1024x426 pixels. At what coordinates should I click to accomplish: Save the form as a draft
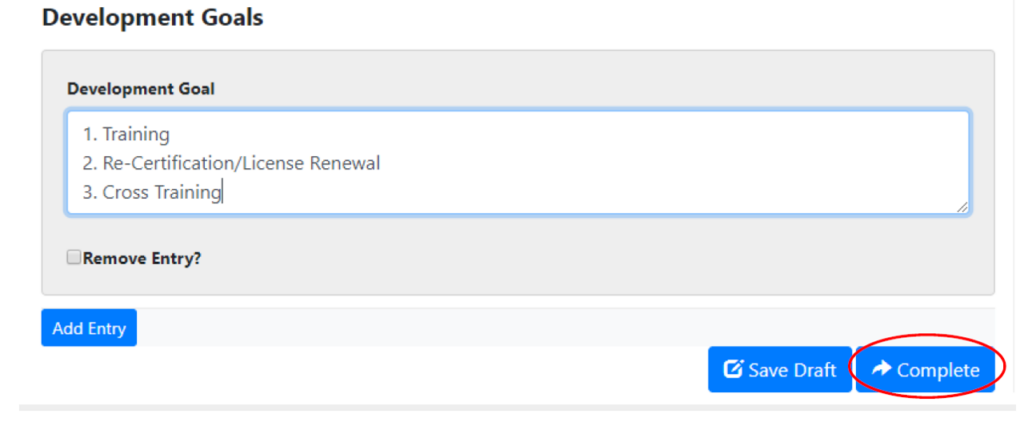coord(779,370)
